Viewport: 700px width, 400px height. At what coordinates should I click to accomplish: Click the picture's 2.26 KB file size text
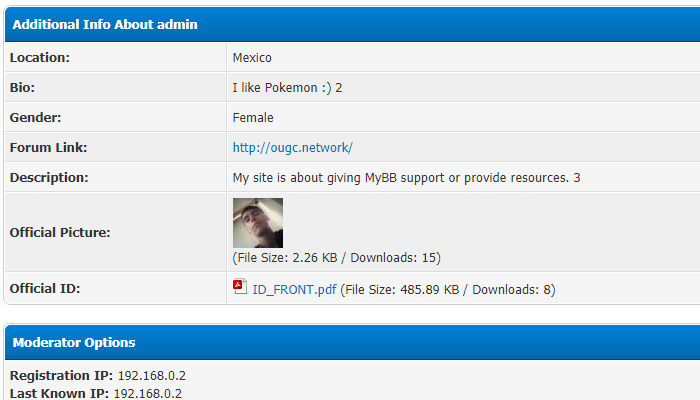pyautogui.click(x=336, y=258)
